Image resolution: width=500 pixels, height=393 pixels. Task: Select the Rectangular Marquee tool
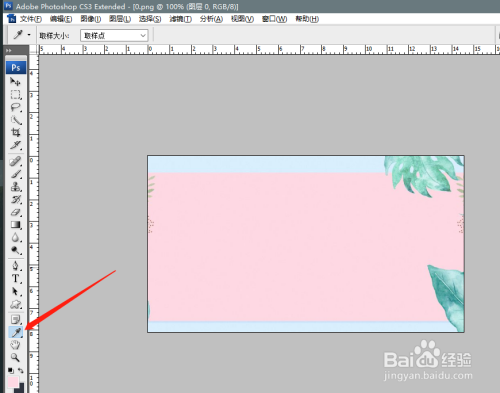click(x=15, y=95)
